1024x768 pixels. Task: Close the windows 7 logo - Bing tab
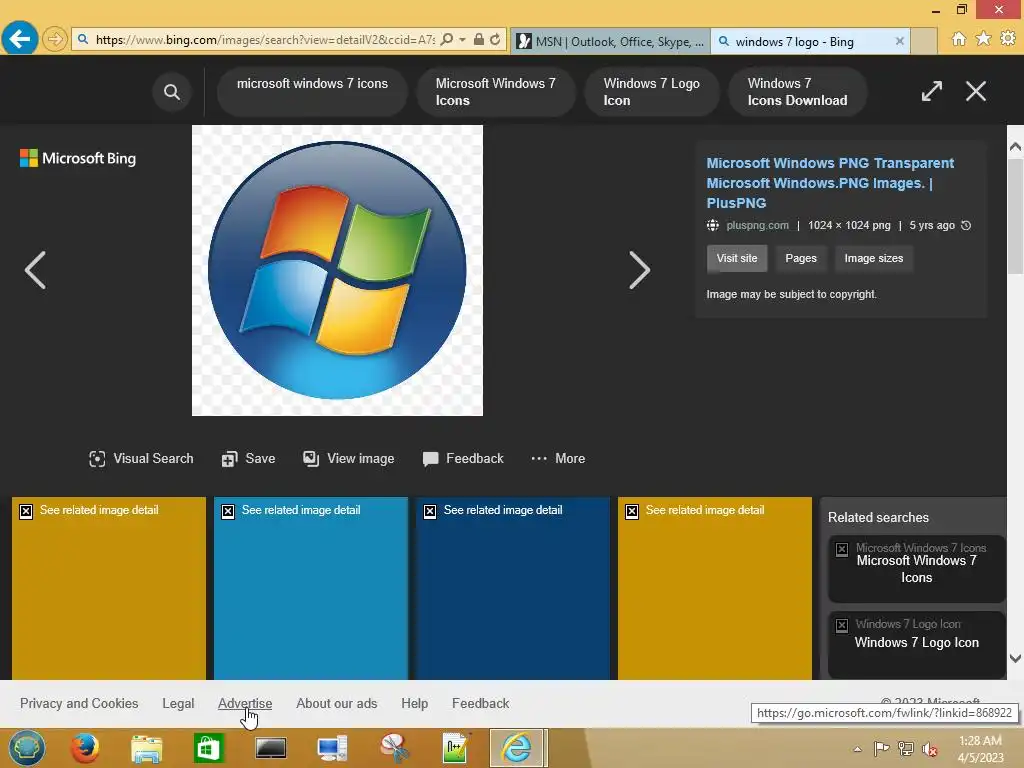tap(899, 41)
